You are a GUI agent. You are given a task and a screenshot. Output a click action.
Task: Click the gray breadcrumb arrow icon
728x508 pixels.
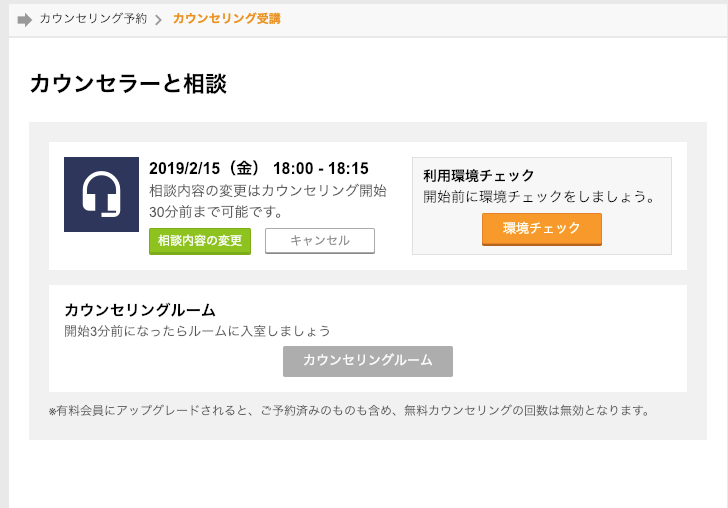[x=25, y=19]
